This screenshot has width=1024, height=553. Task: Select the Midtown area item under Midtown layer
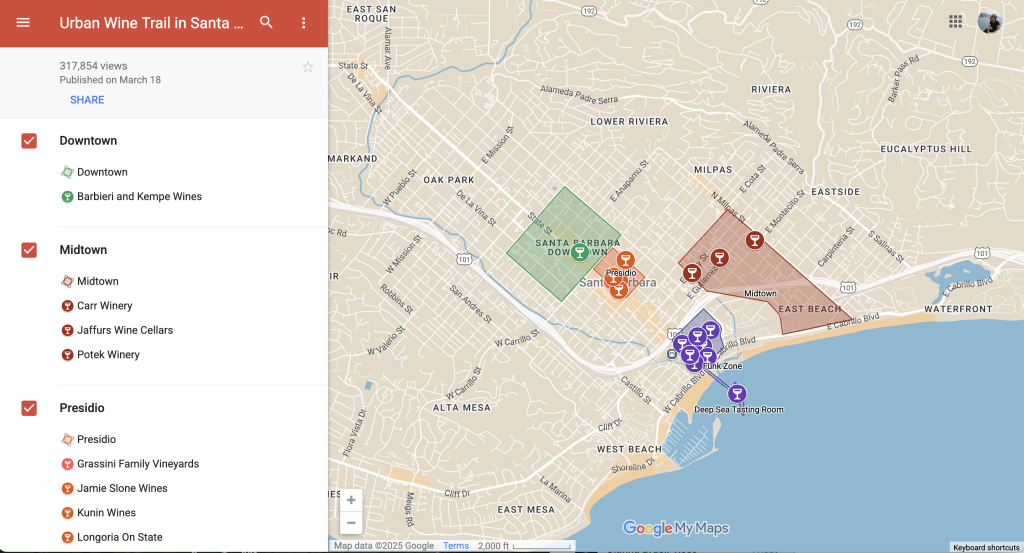(98, 281)
